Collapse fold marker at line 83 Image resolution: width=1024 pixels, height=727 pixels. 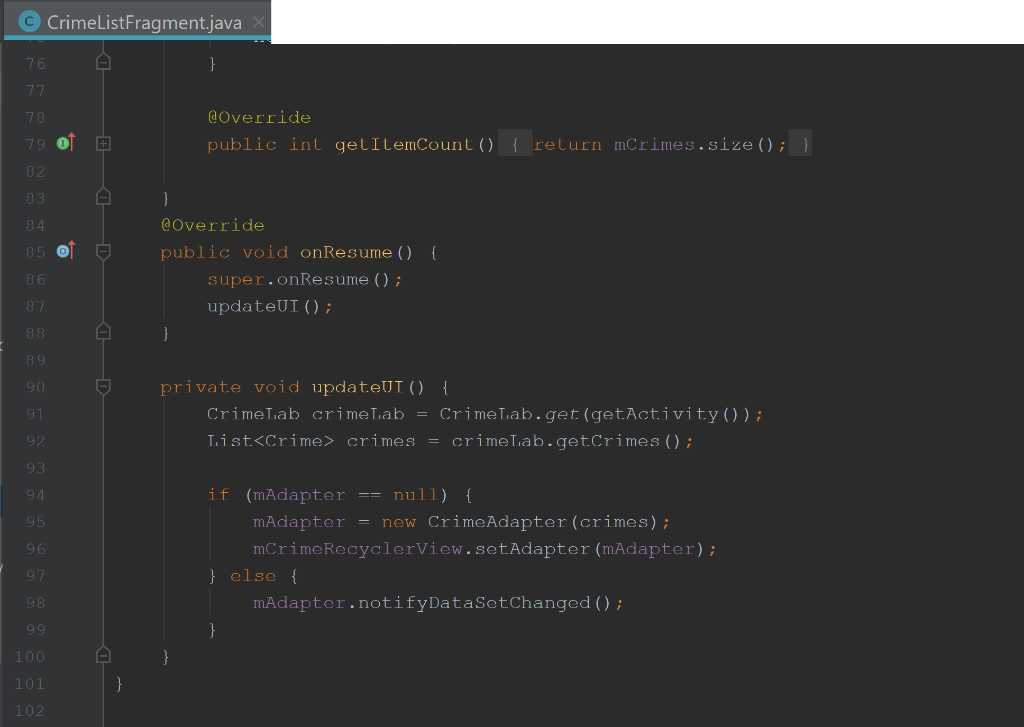click(x=103, y=197)
